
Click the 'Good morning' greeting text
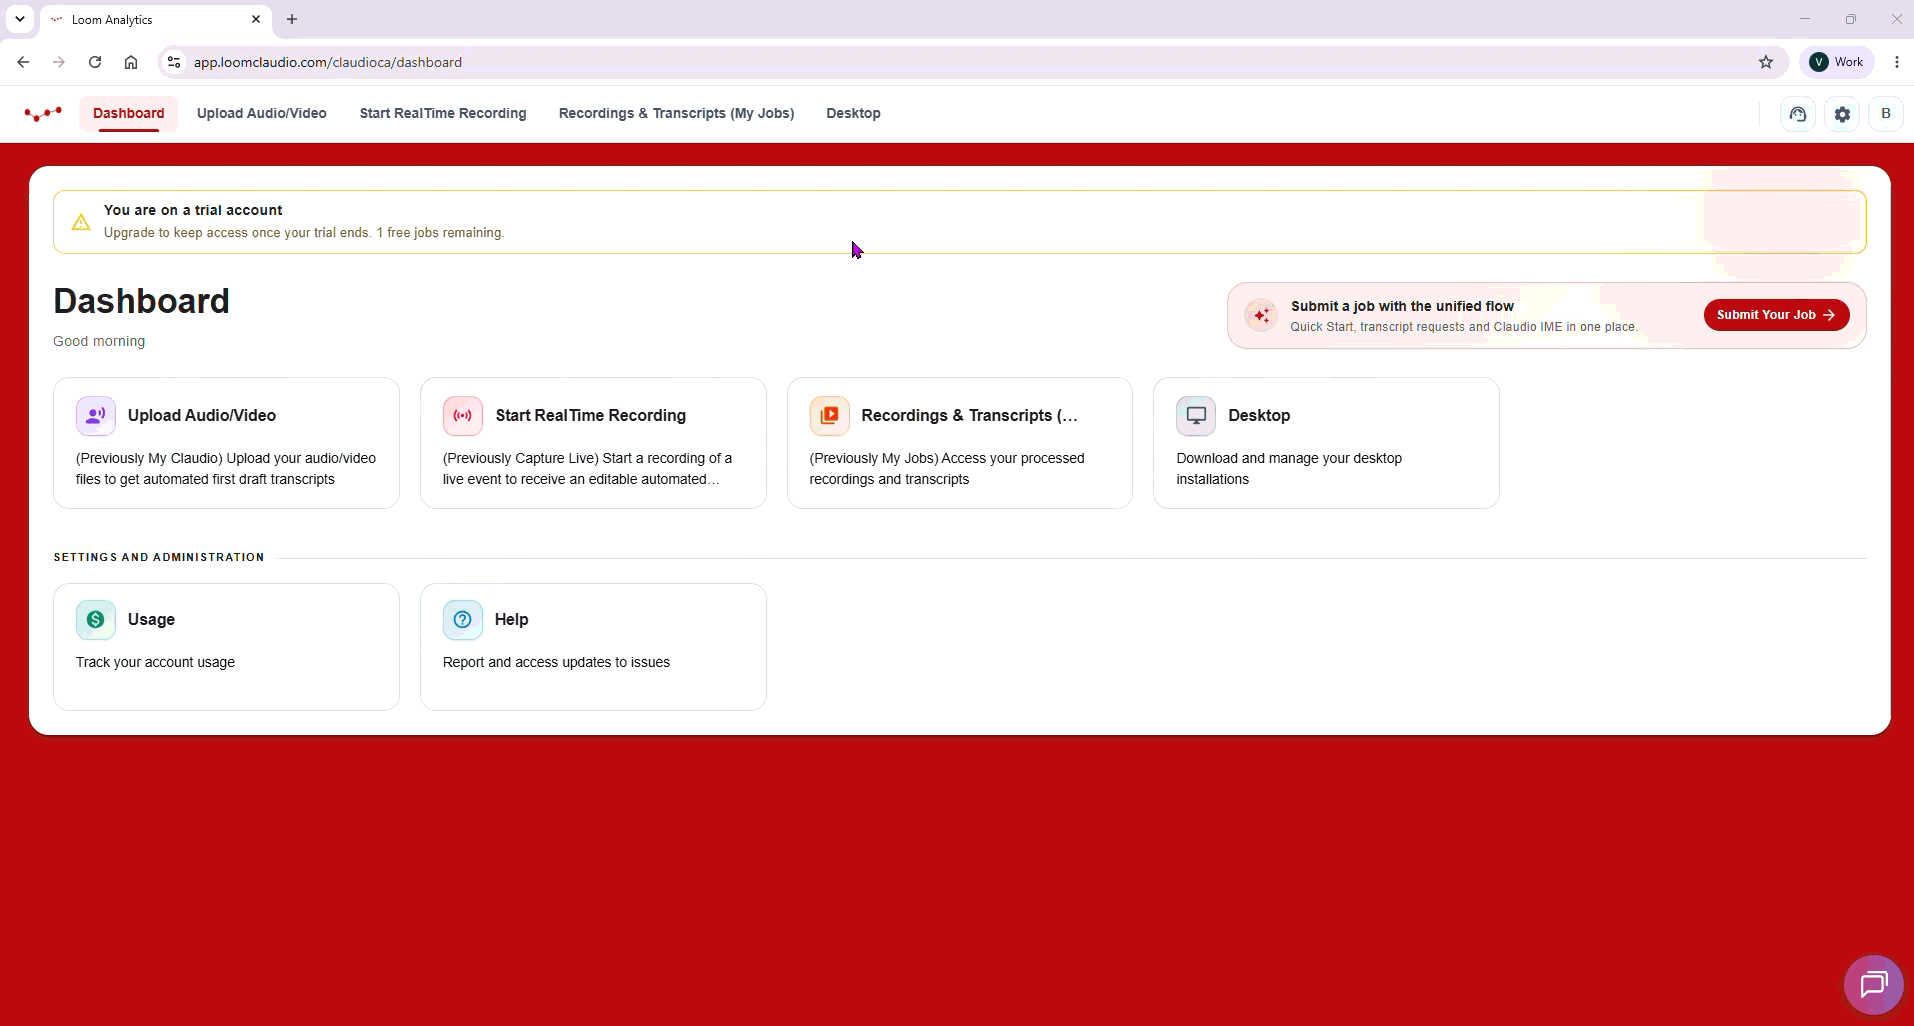(99, 341)
